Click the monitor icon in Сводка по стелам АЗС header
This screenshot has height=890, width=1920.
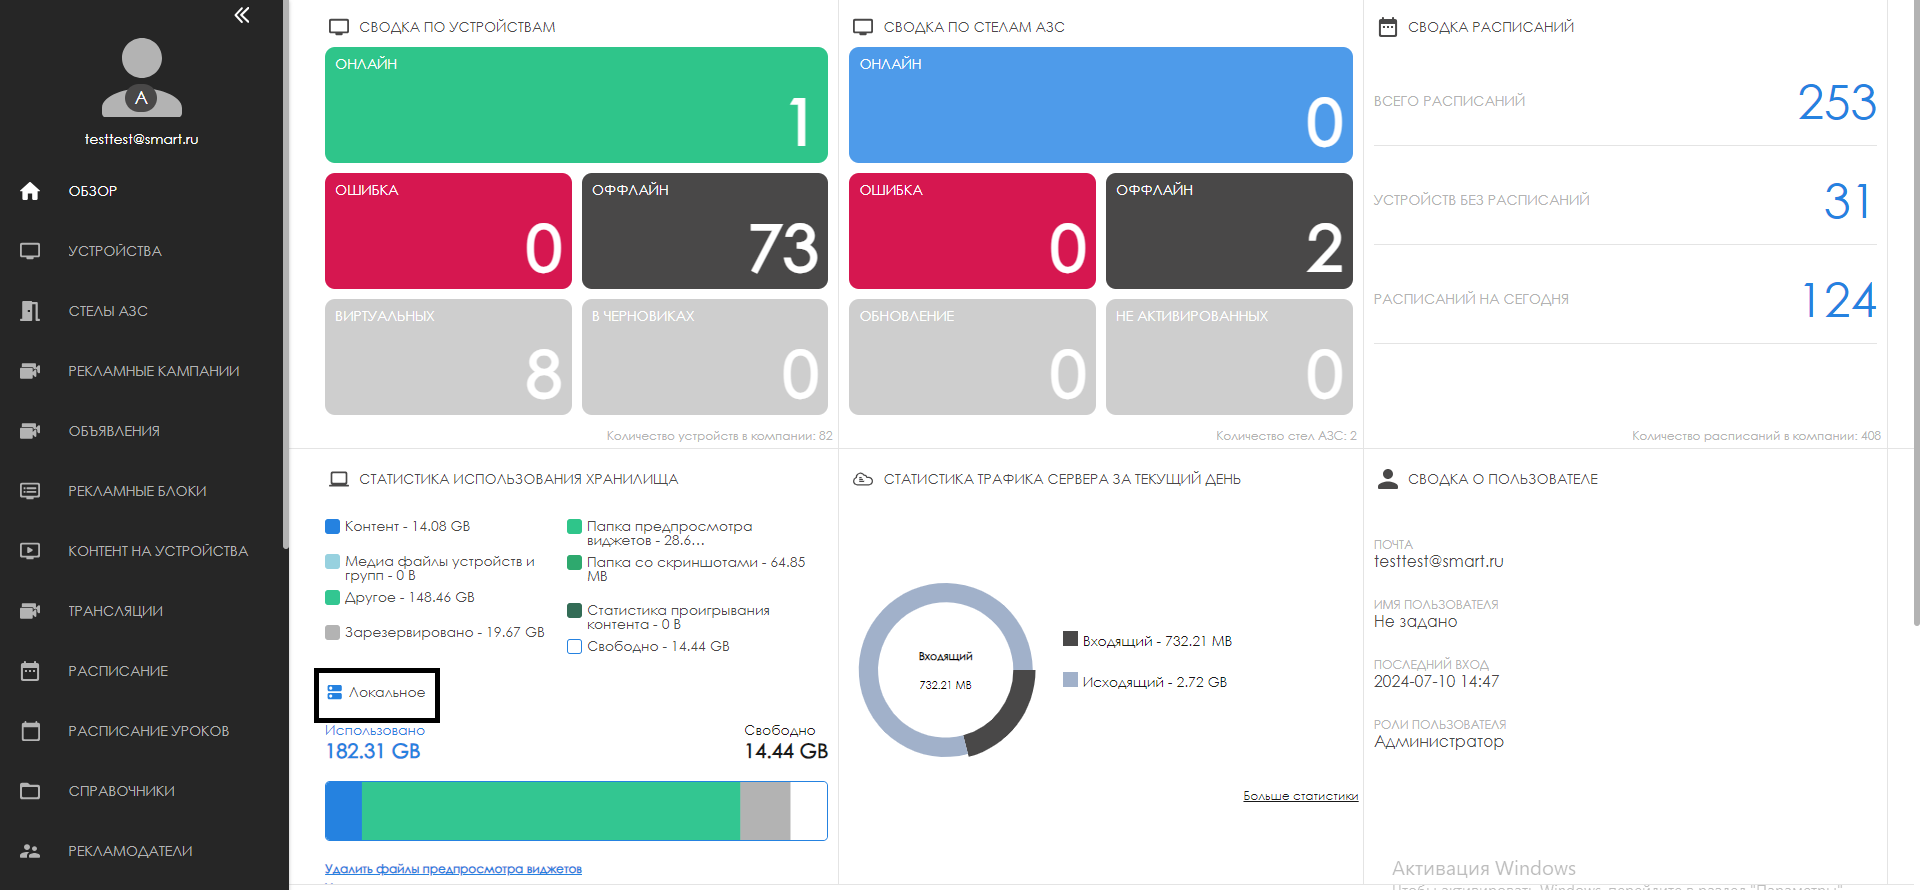pyautogui.click(x=863, y=27)
